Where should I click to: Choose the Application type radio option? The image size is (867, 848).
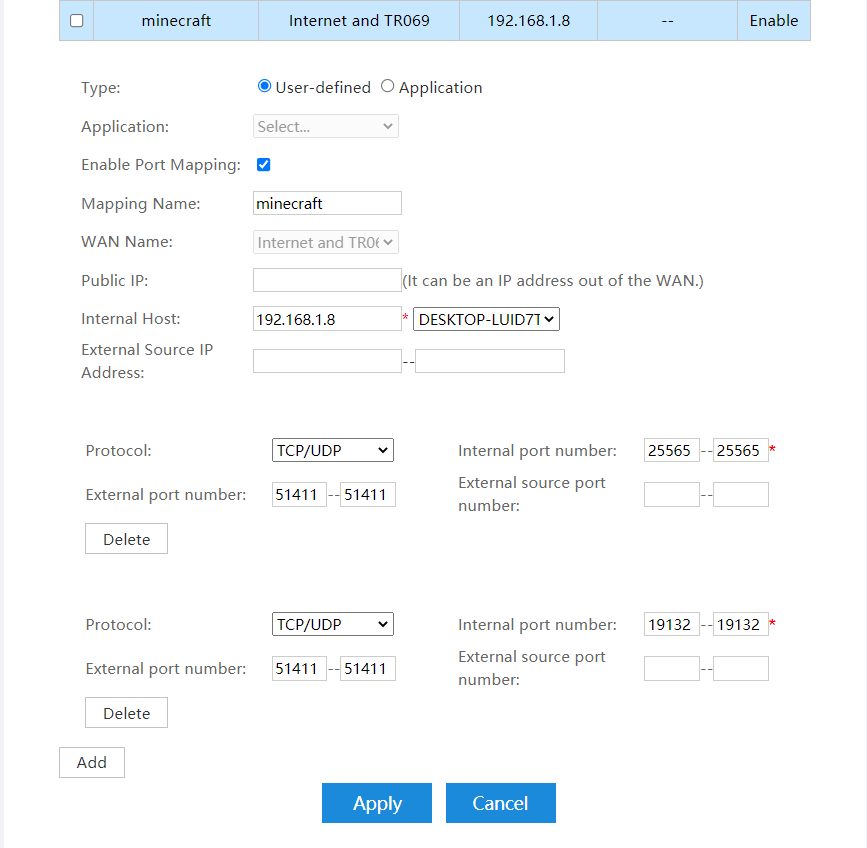point(388,87)
